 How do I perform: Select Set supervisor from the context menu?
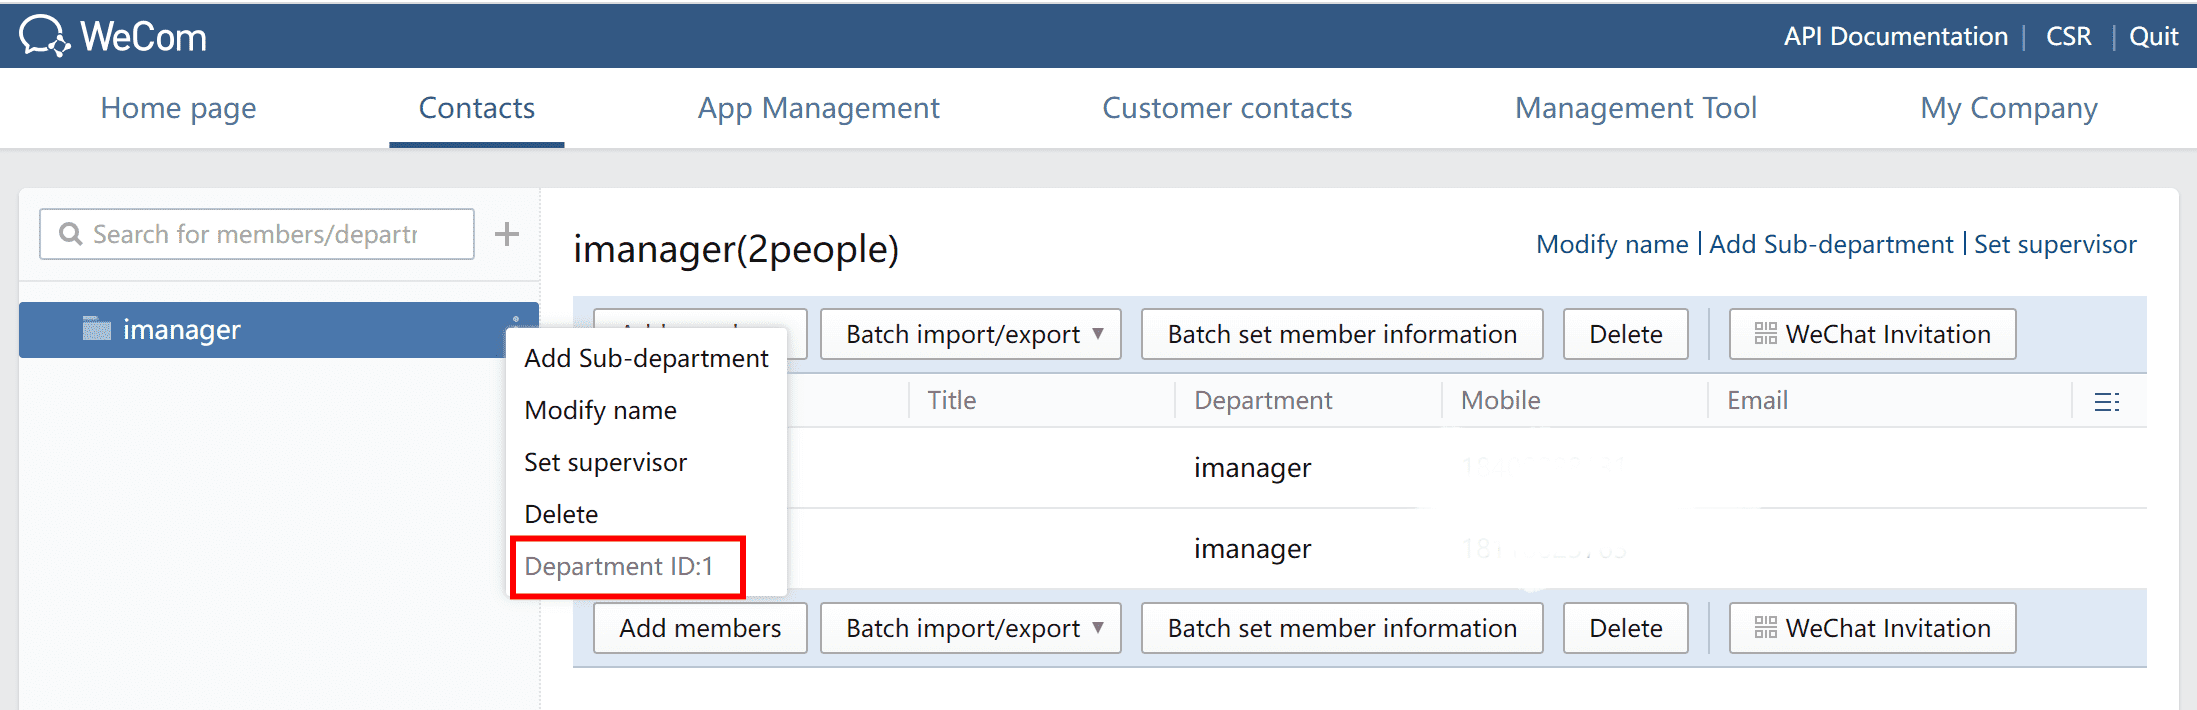pos(605,462)
